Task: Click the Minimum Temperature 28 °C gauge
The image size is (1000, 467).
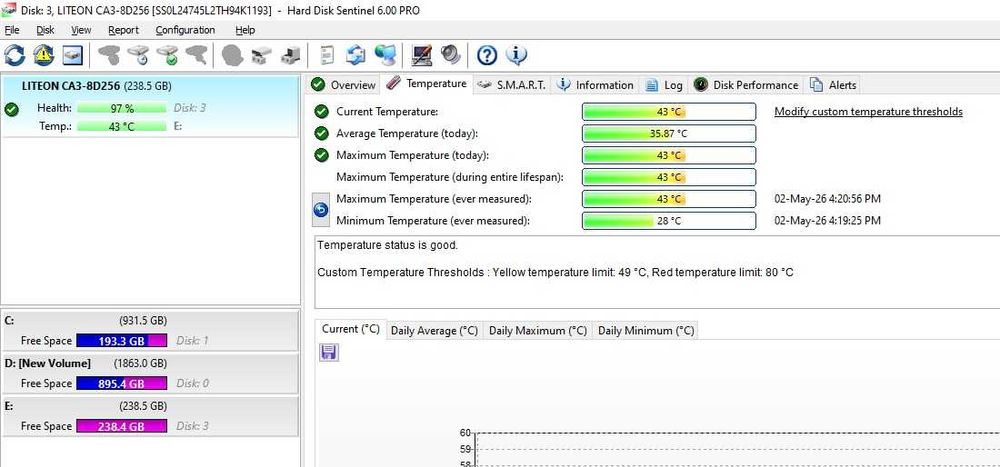Action: tap(669, 221)
